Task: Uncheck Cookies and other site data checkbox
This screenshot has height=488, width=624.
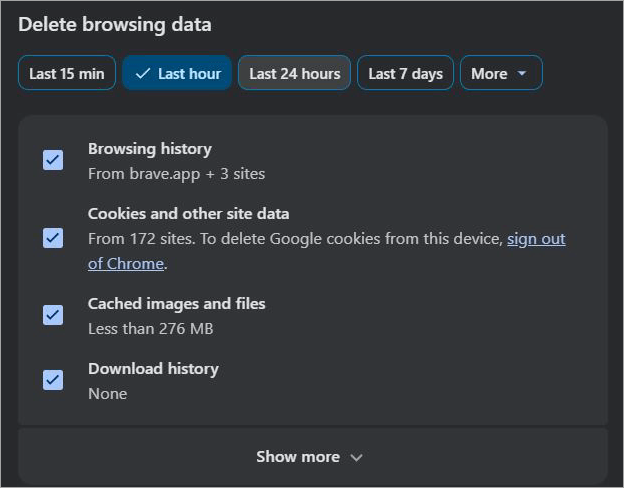Action: tap(53, 238)
